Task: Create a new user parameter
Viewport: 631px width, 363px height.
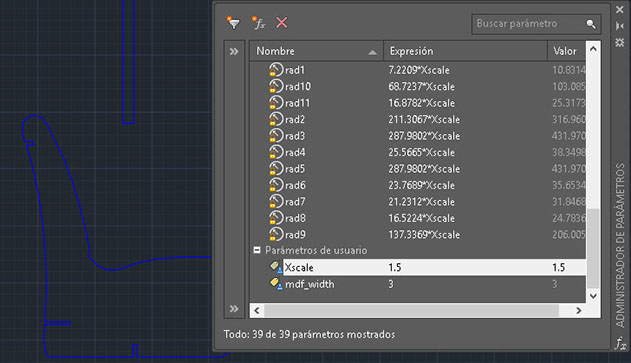Action: click(x=258, y=23)
